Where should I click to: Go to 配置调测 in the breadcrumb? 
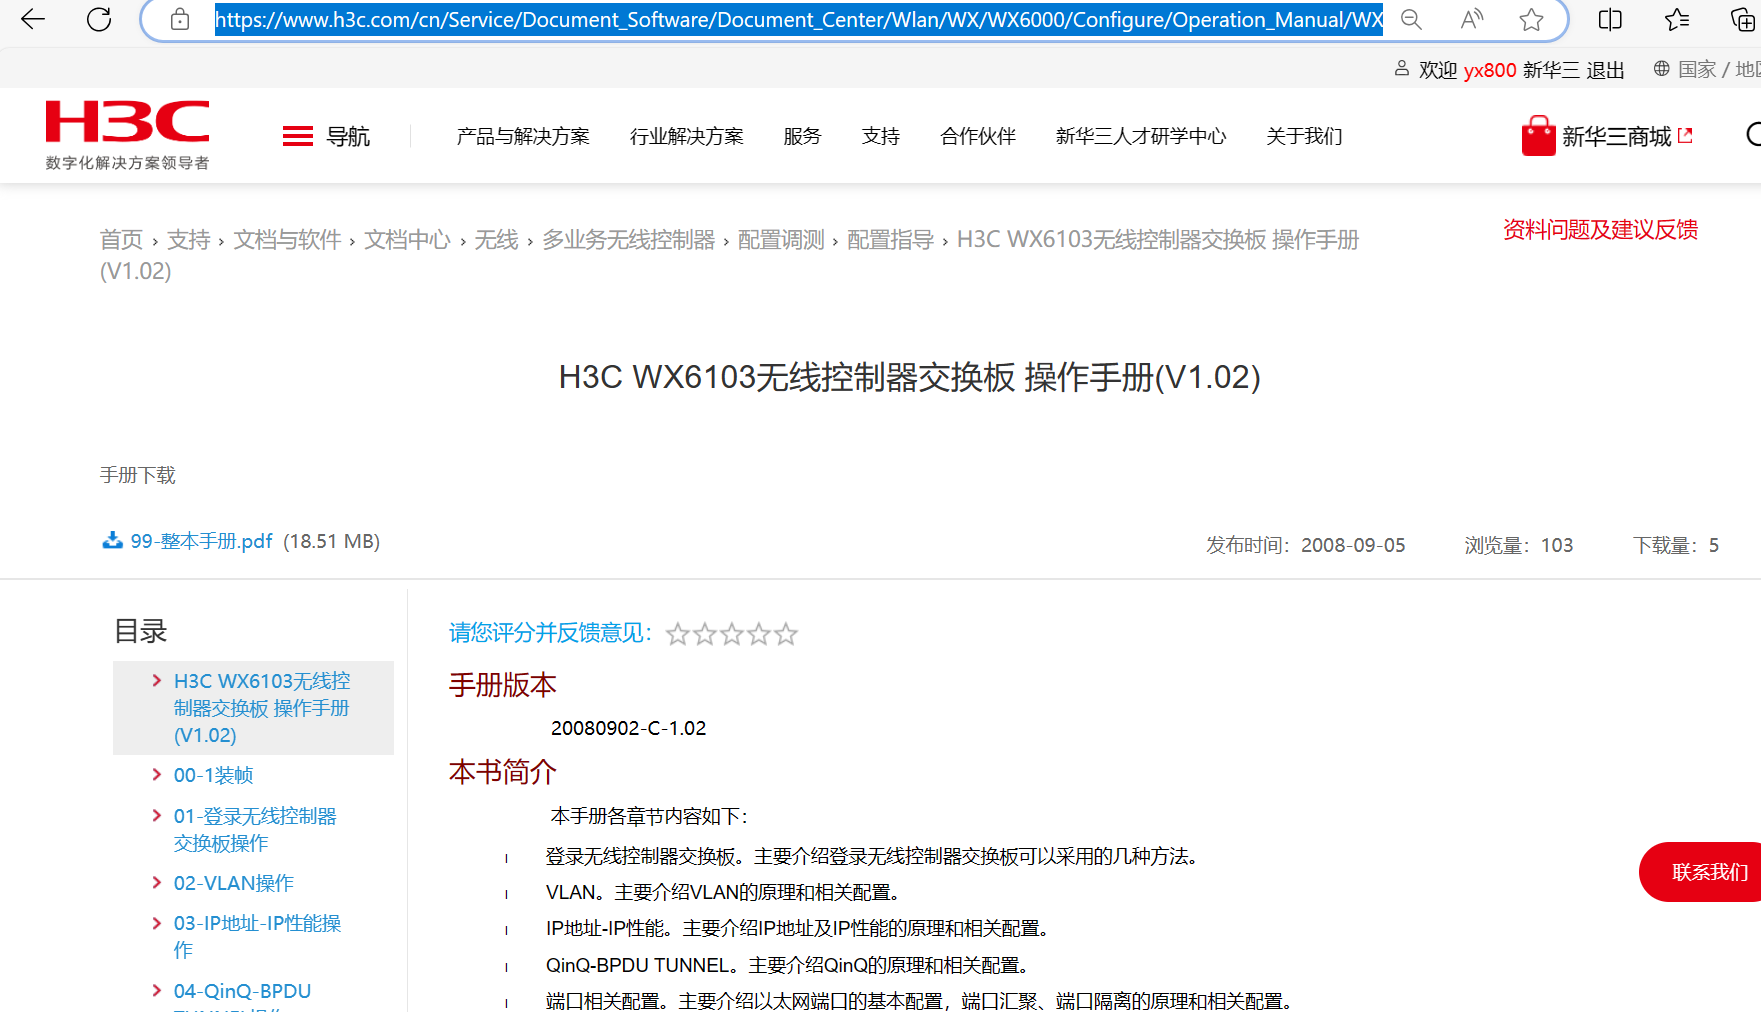[x=781, y=240]
